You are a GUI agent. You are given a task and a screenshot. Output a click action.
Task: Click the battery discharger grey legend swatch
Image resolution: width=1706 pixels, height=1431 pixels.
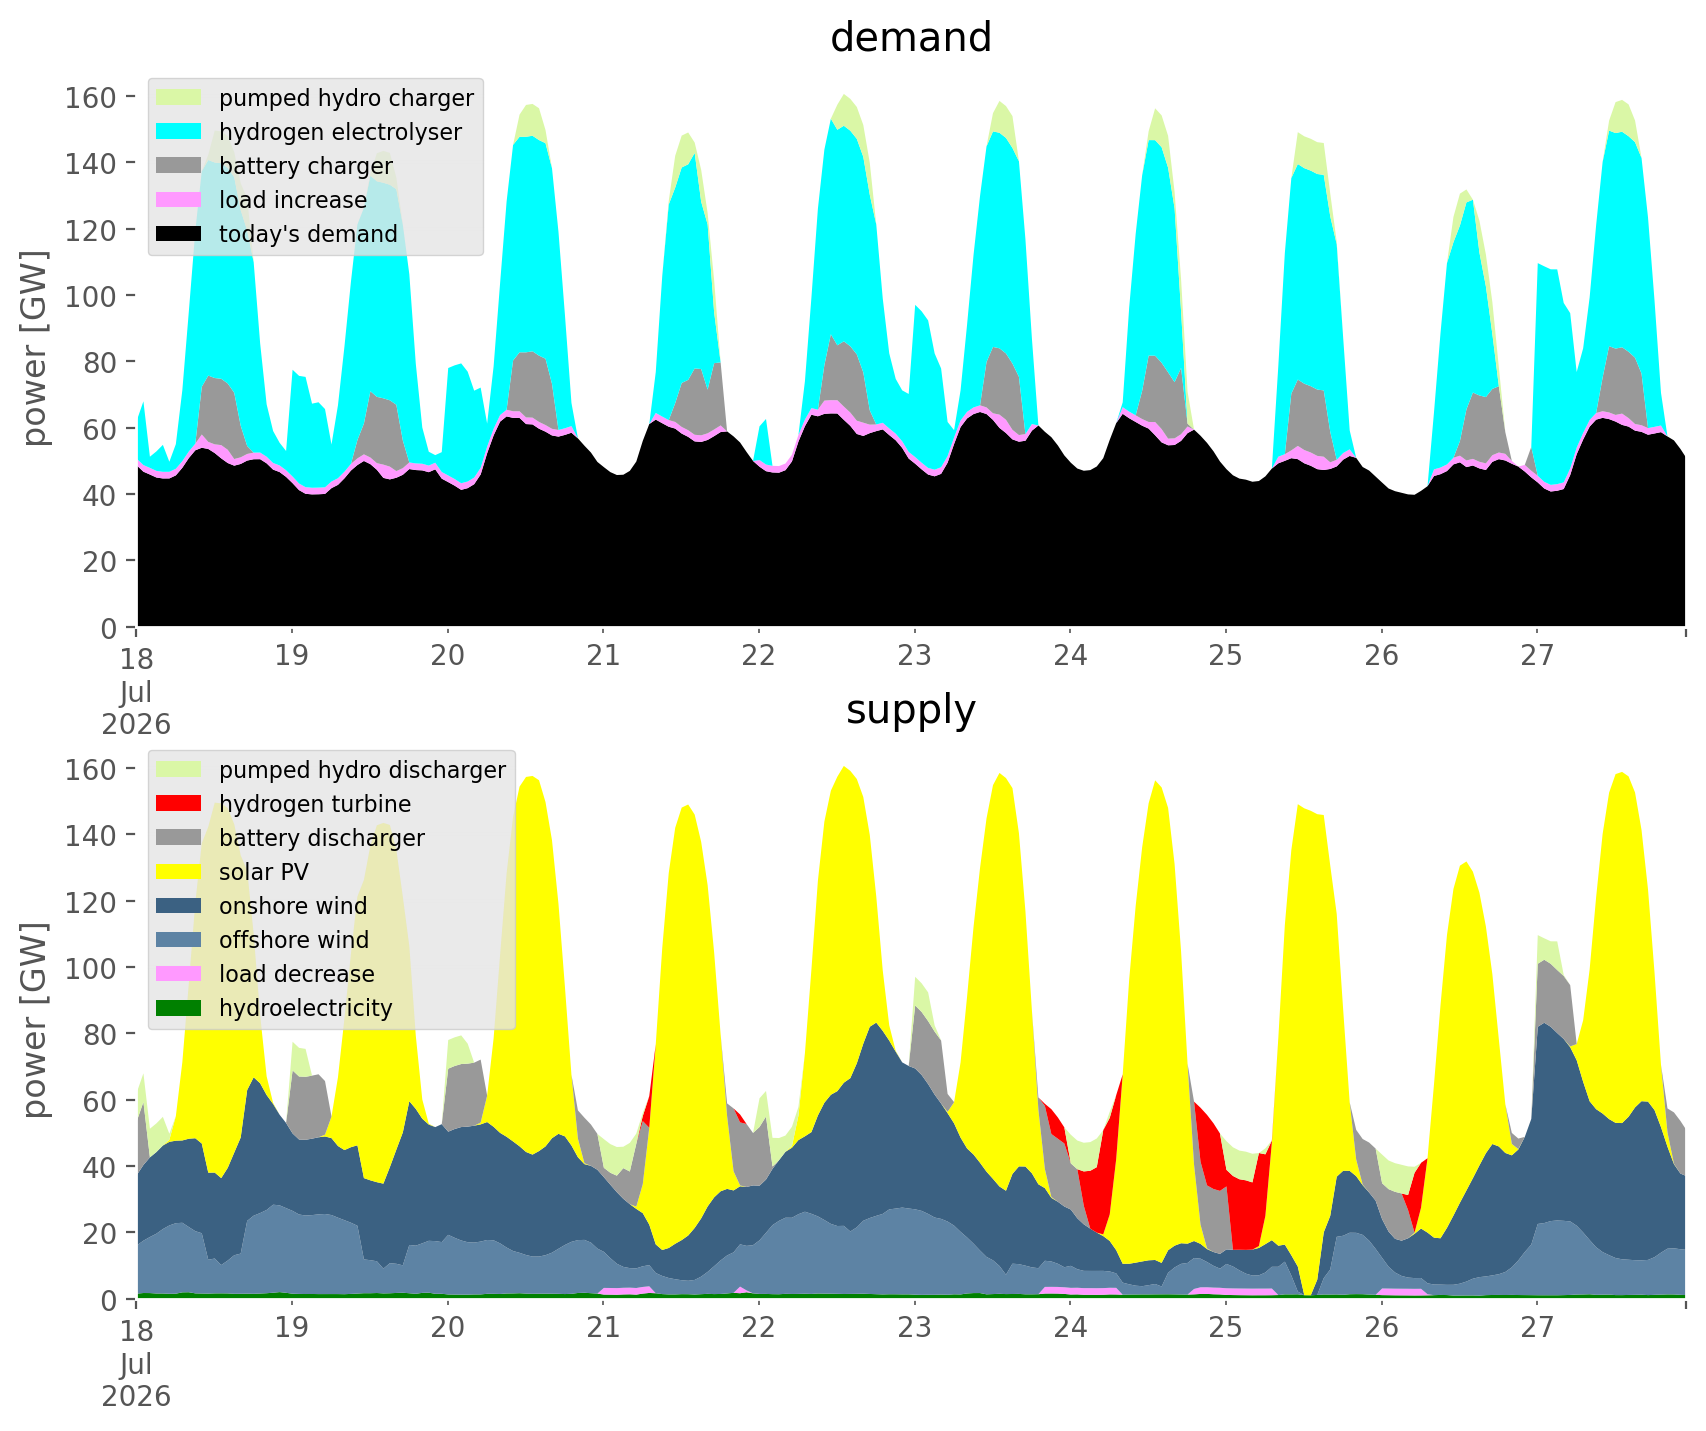click(180, 838)
